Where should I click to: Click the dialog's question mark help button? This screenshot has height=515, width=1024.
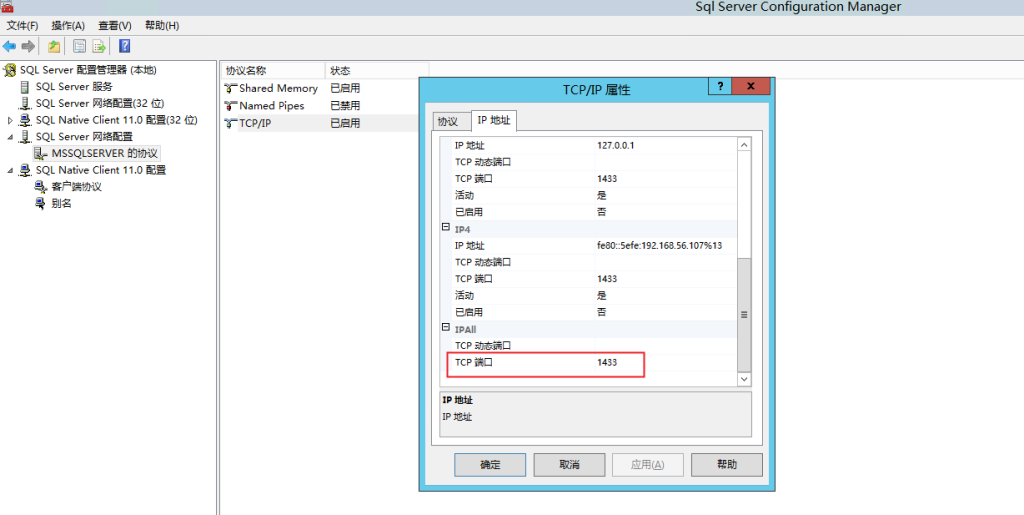tap(720, 86)
